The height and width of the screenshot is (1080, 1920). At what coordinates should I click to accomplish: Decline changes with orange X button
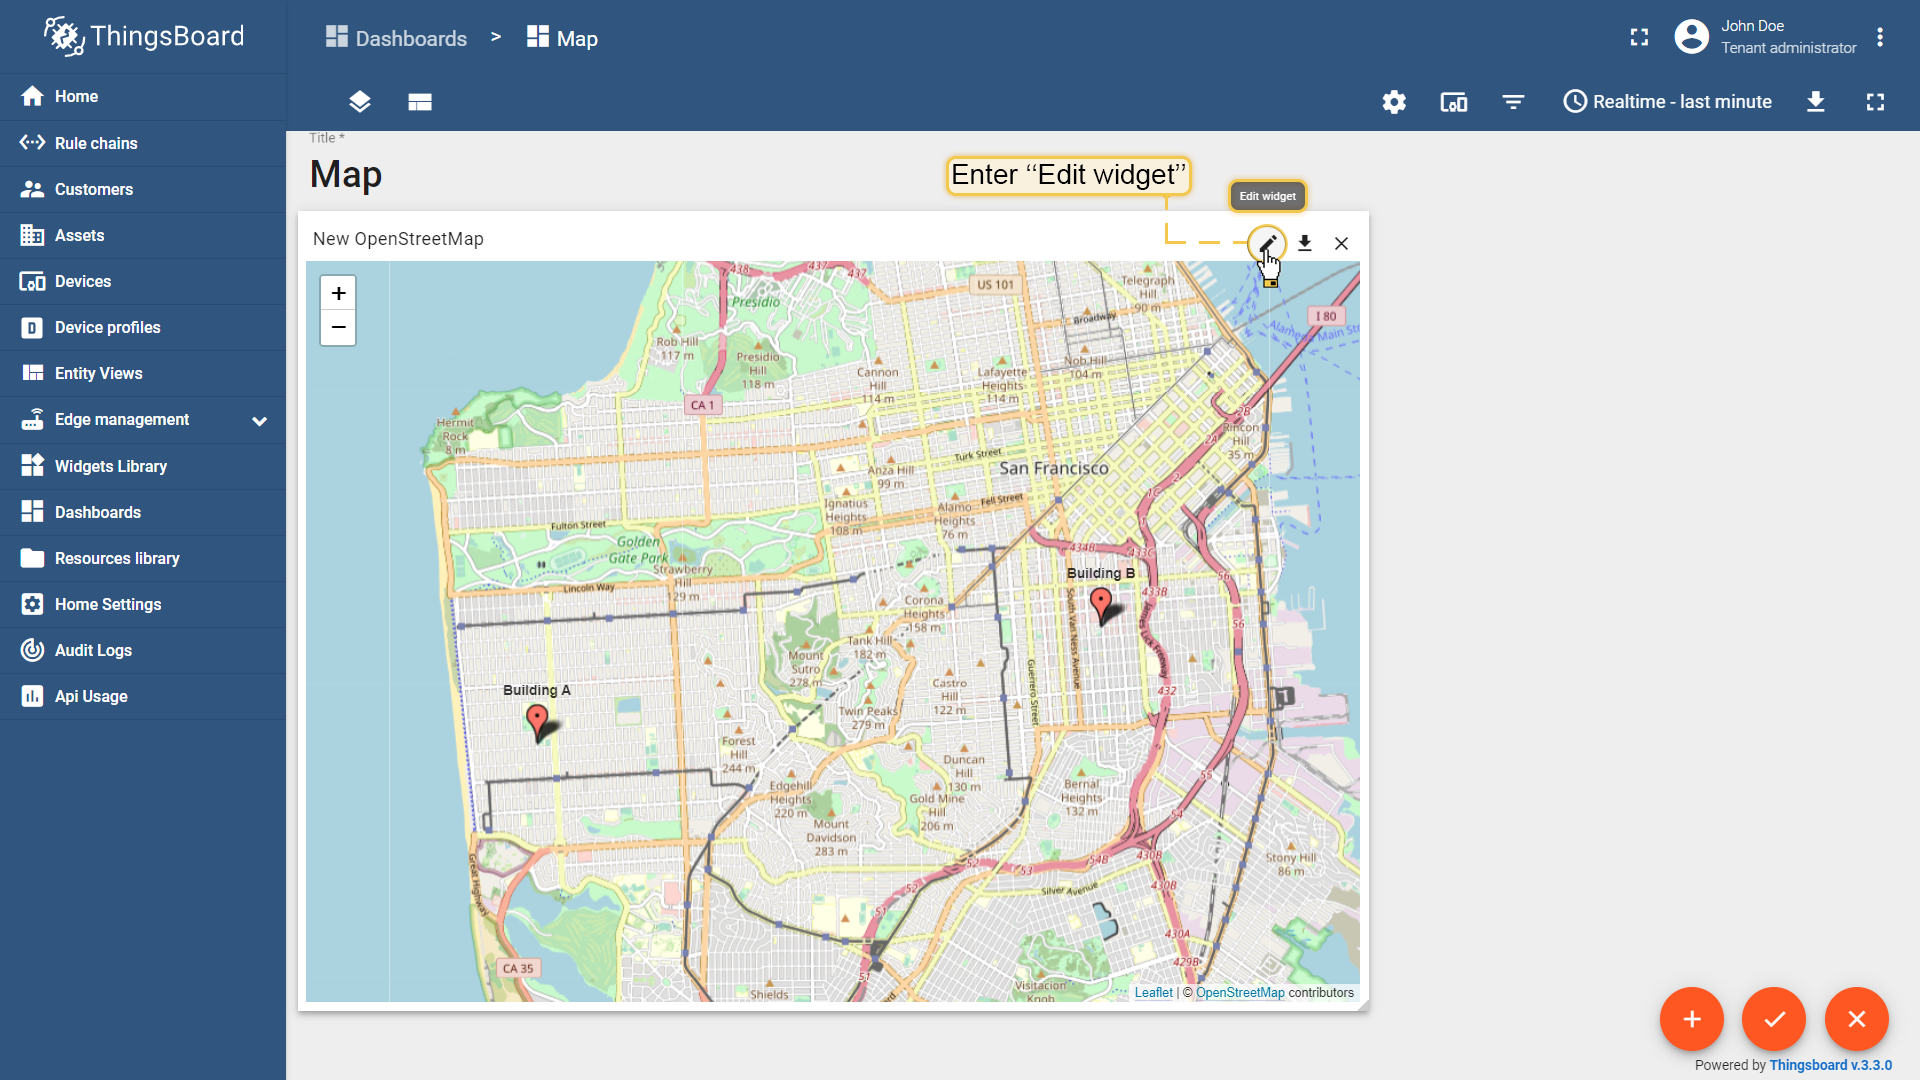coord(1857,1019)
